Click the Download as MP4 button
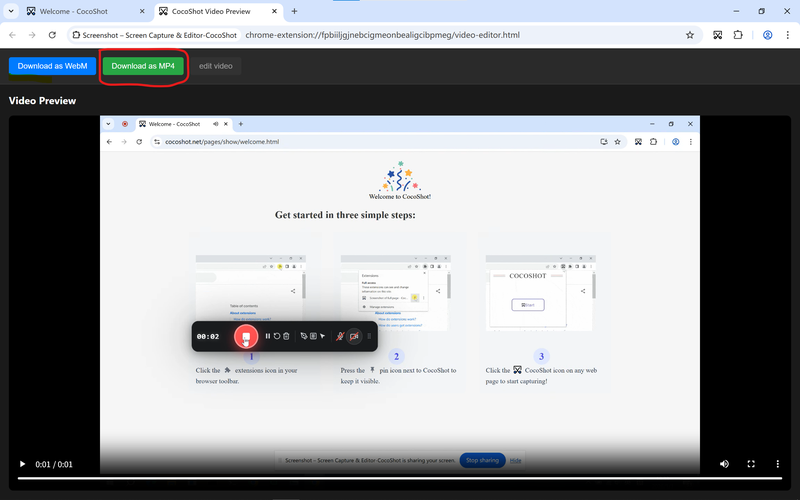 (x=143, y=66)
